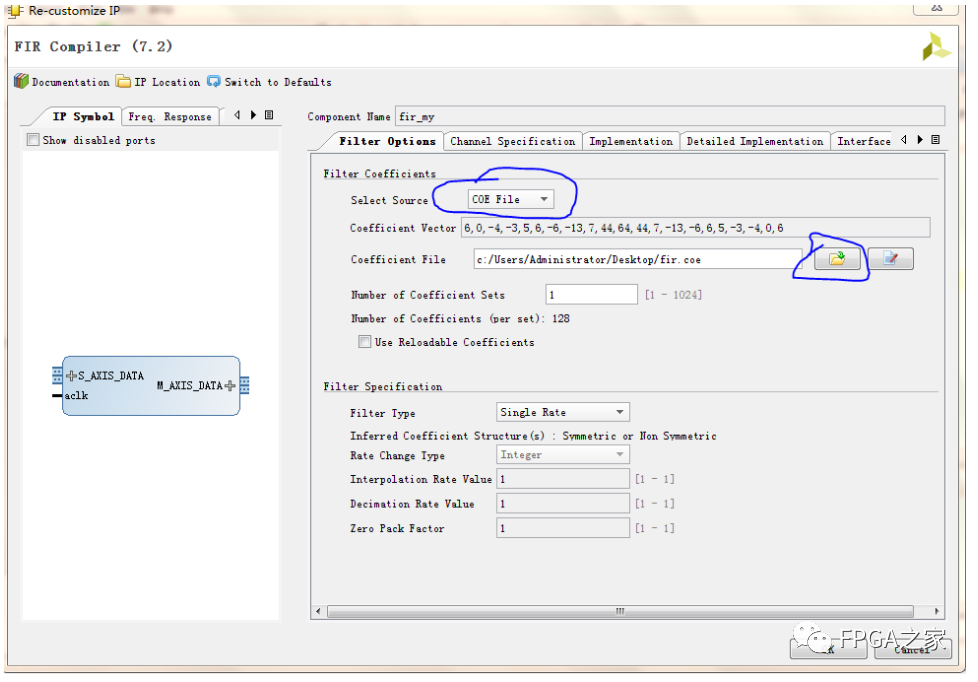978x682 pixels.
Task: Click the edit coefficient file icon
Action: pyautogui.click(x=890, y=259)
